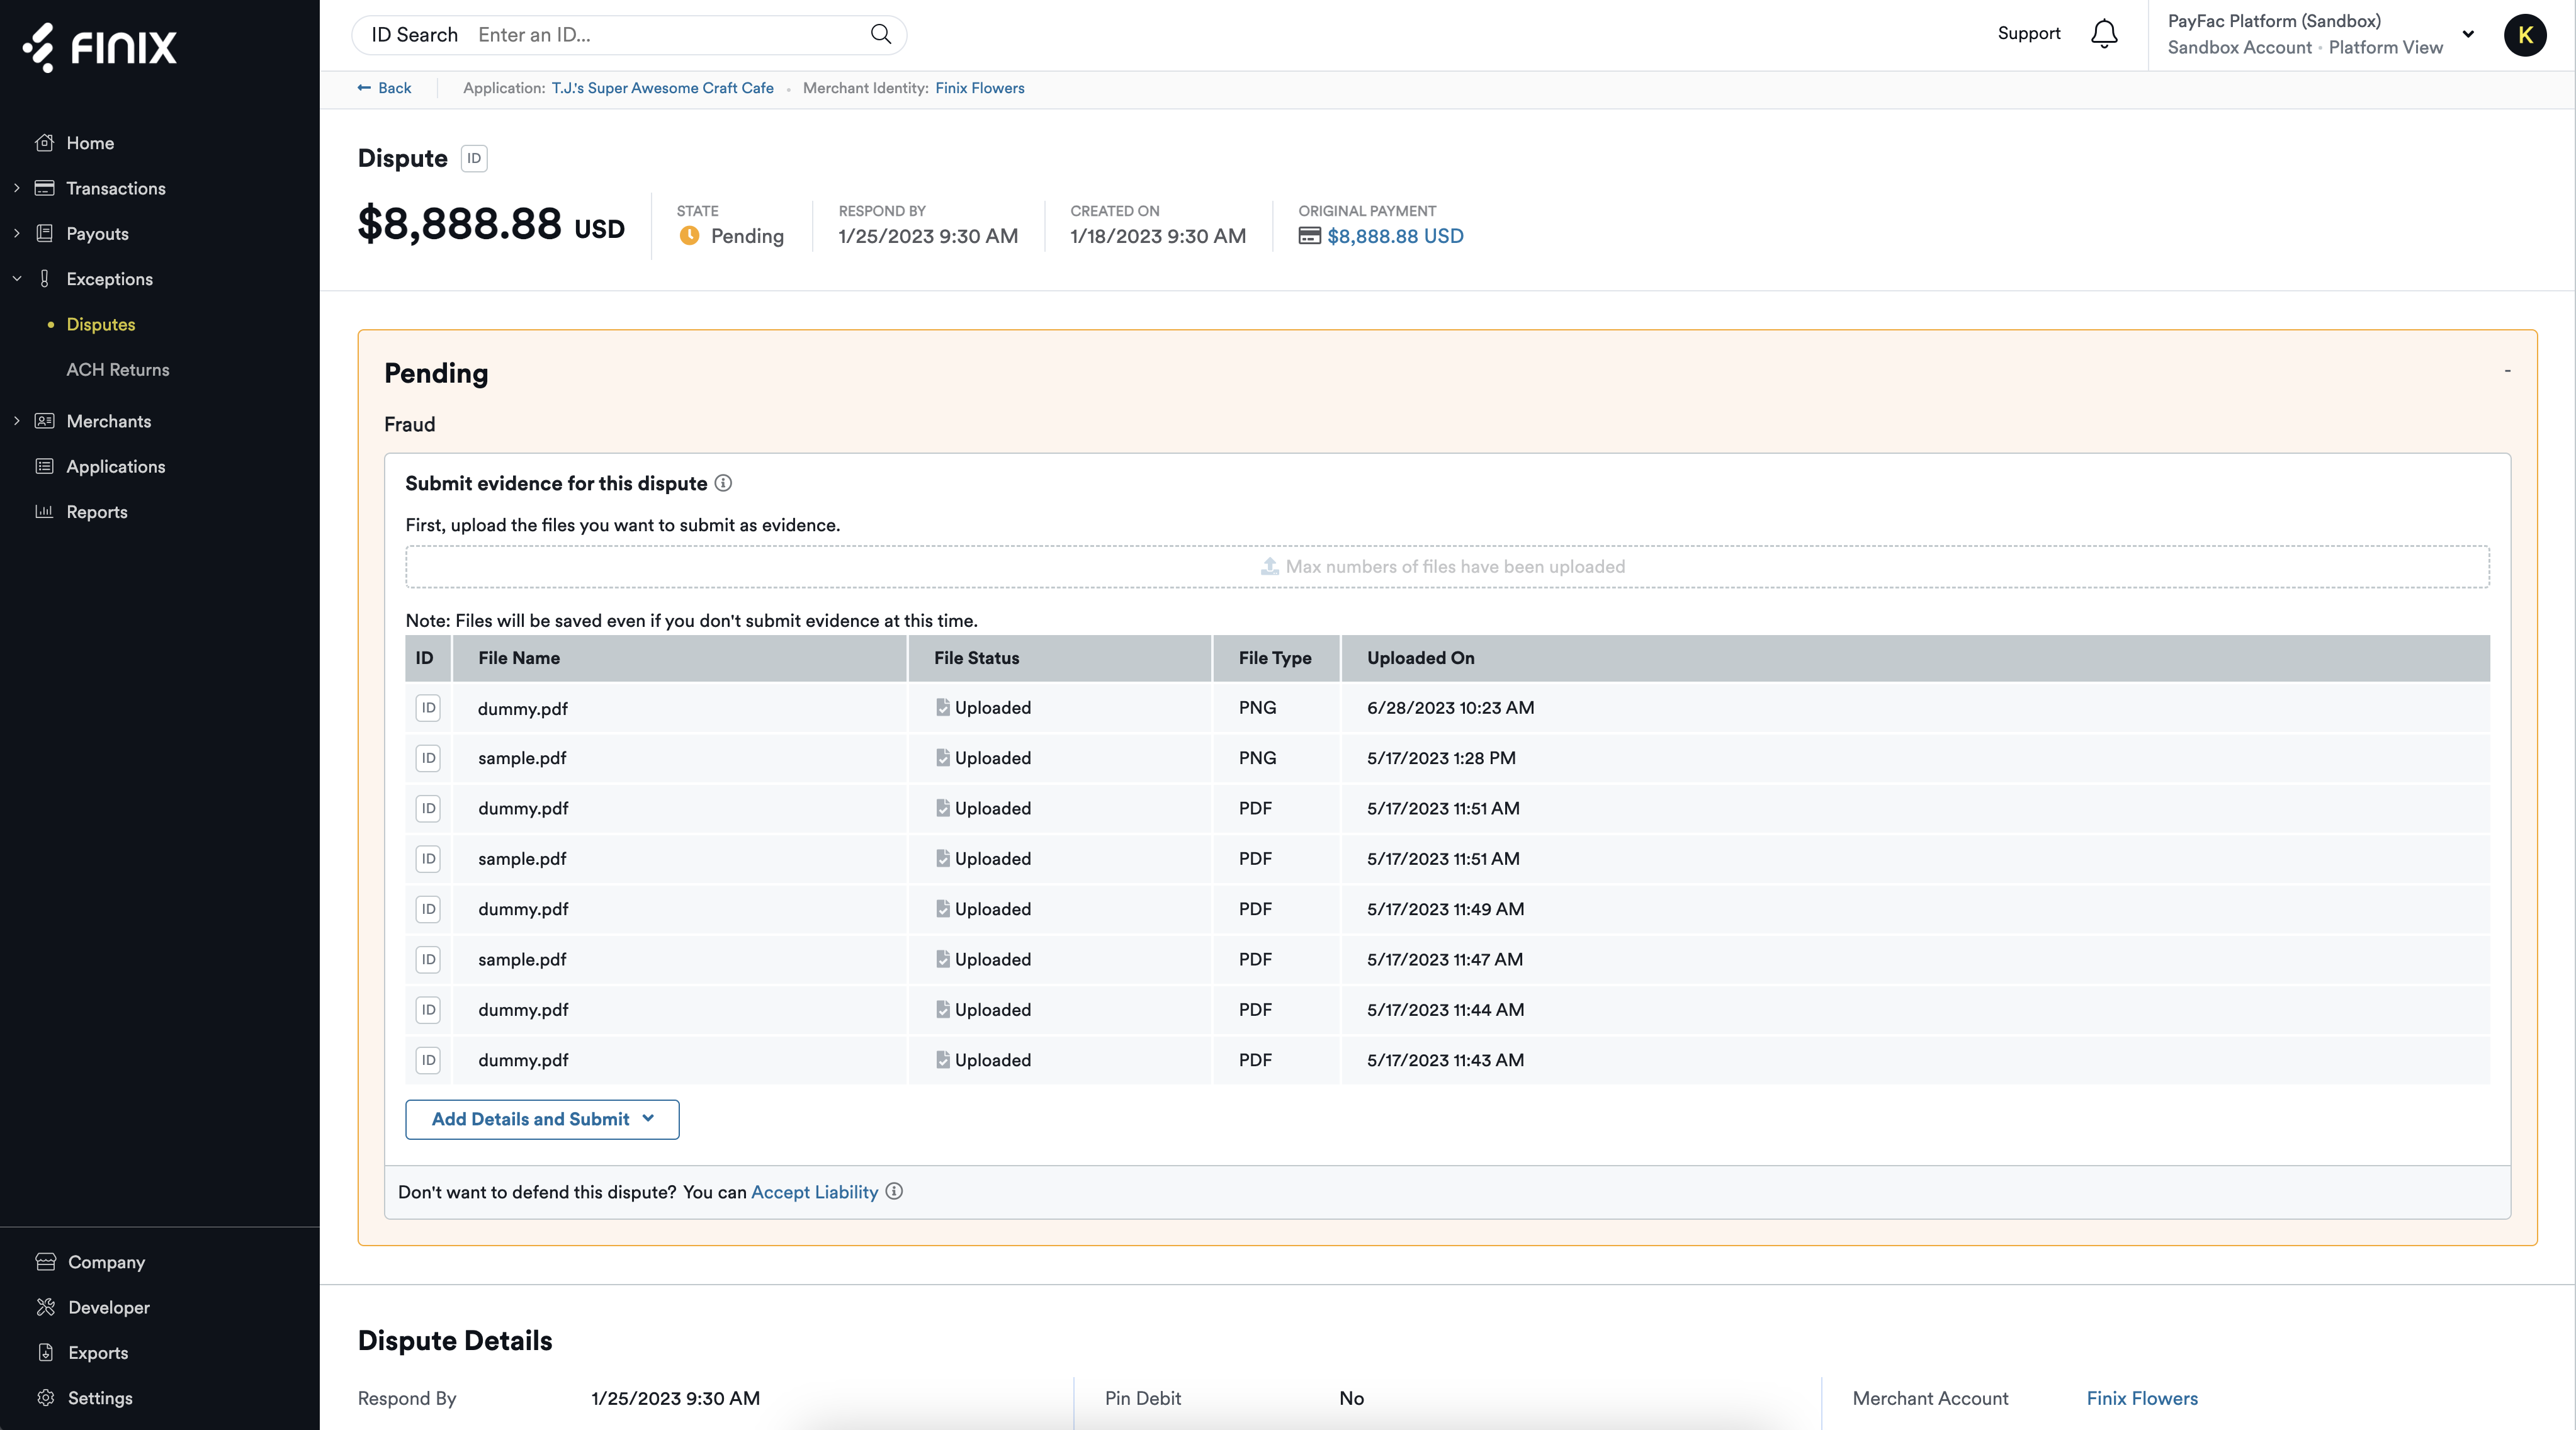Click the Developer sidebar item label

(x=109, y=1307)
